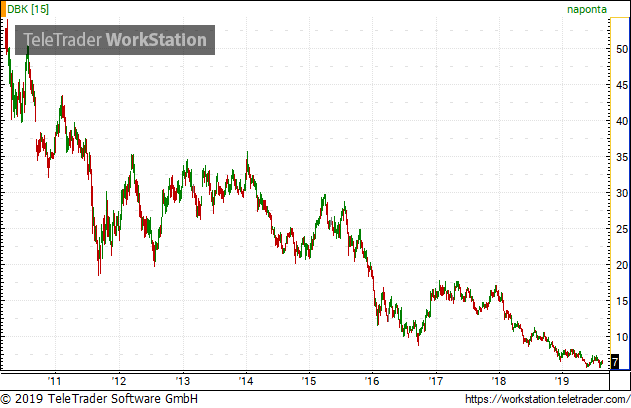
Task: Click the 45 price axis label
Action: coord(622,85)
